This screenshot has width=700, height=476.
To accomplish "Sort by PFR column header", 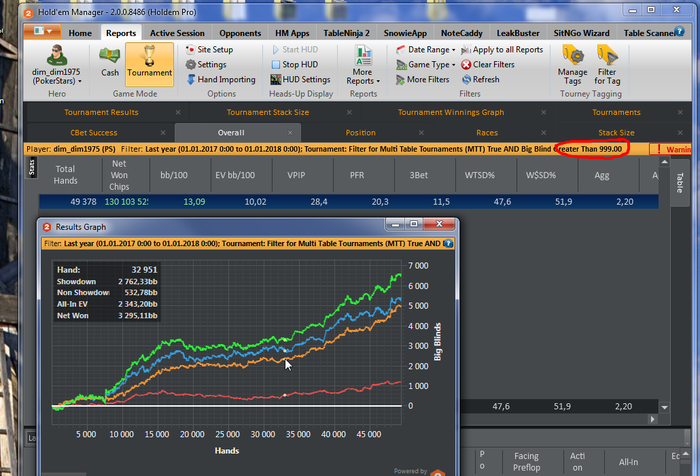I will (357, 175).
